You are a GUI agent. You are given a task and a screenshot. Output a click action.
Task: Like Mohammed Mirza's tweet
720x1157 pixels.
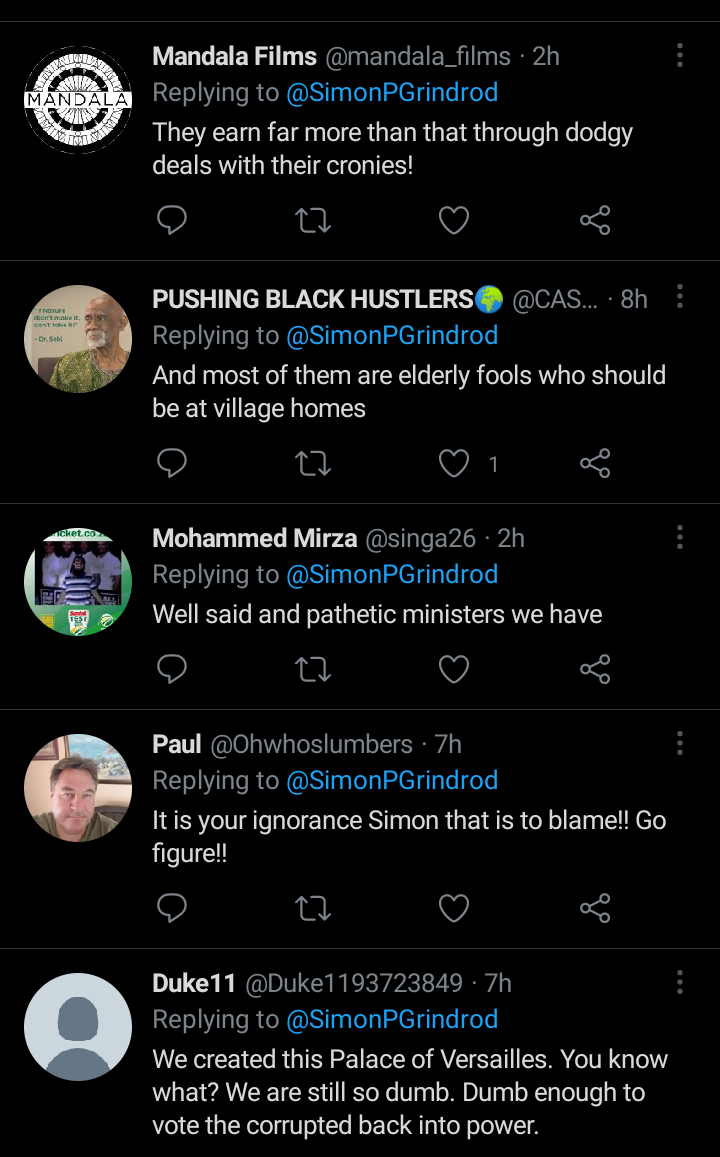pos(454,669)
